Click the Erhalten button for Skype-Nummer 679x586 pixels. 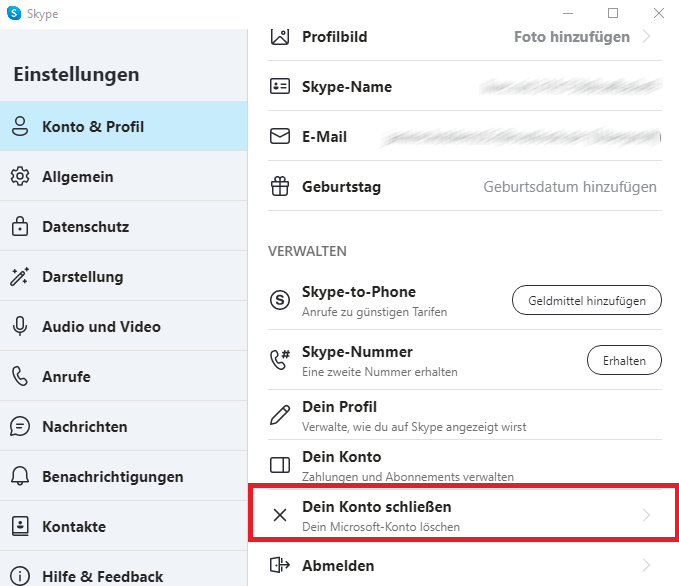624,360
